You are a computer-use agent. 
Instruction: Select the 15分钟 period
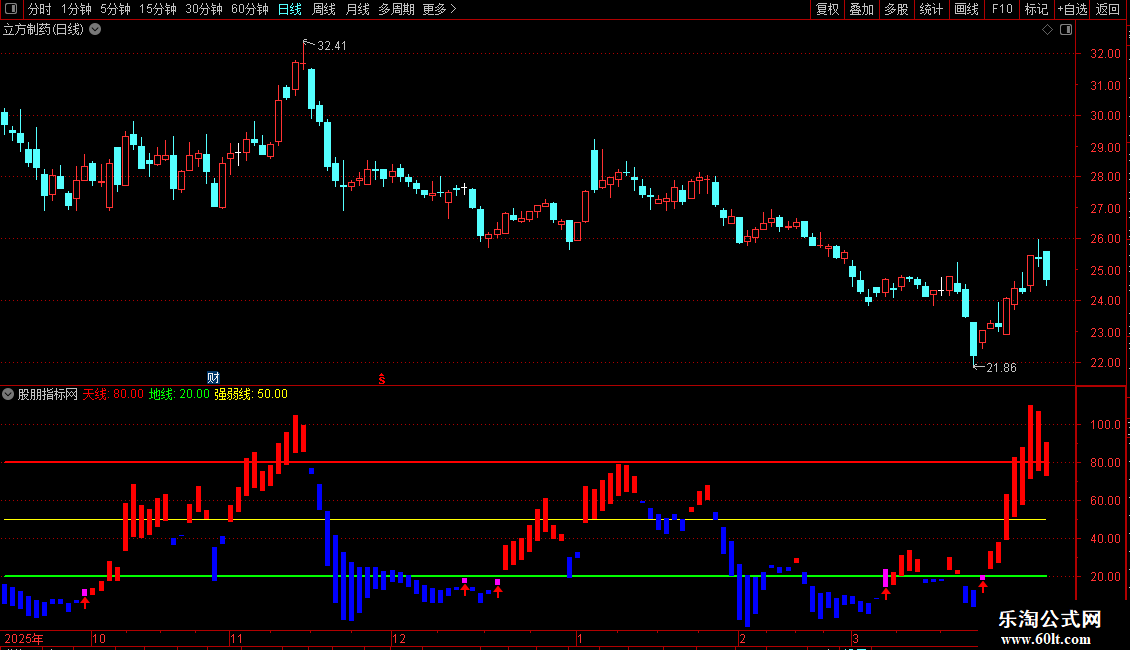pyautogui.click(x=157, y=9)
